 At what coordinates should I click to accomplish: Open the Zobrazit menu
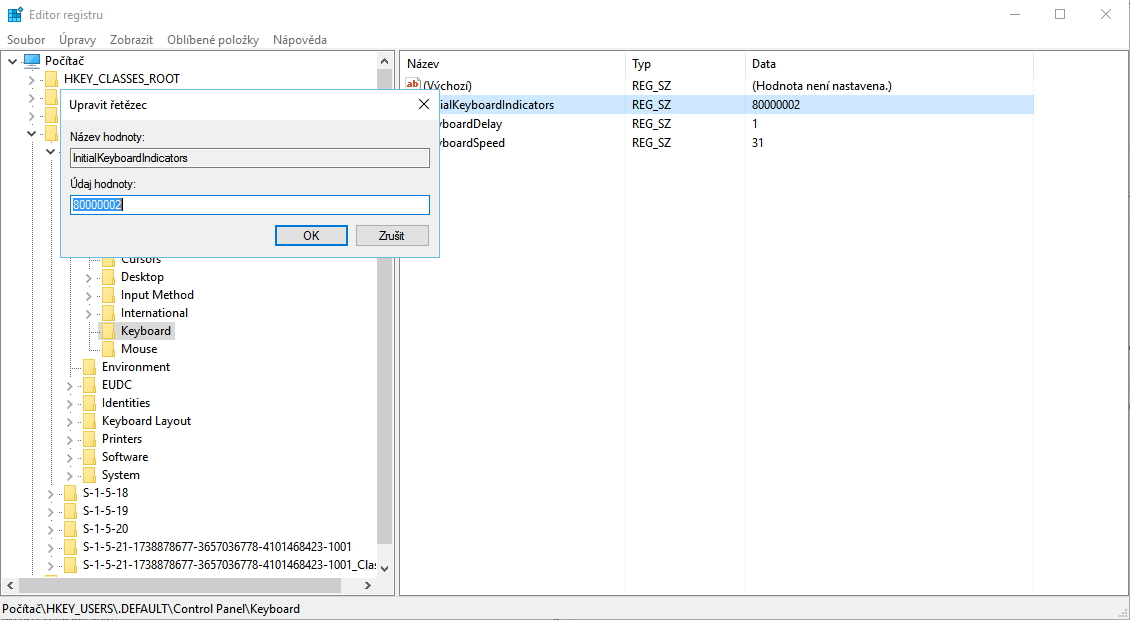coord(131,40)
